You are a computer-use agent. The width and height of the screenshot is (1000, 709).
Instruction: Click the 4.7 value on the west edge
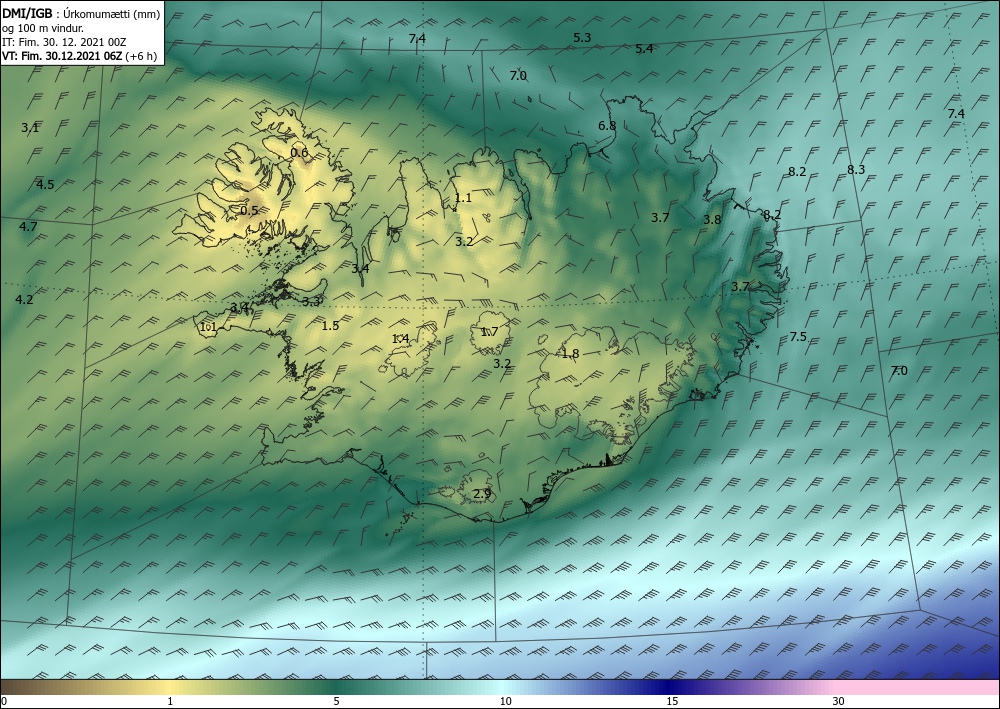point(28,226)
